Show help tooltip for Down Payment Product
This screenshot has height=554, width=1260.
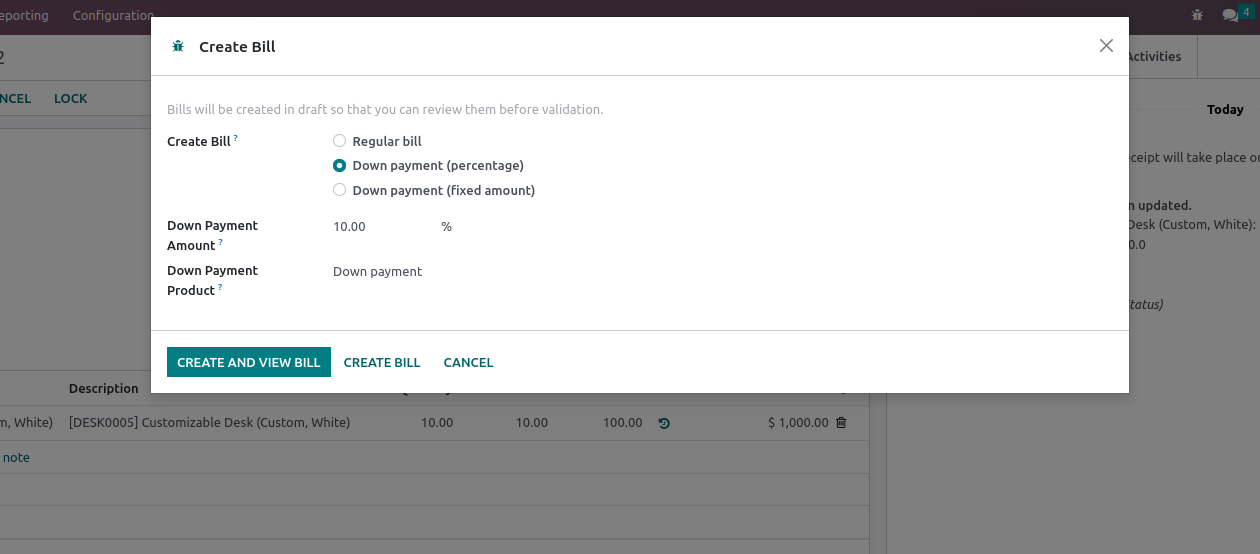(220, 287)
